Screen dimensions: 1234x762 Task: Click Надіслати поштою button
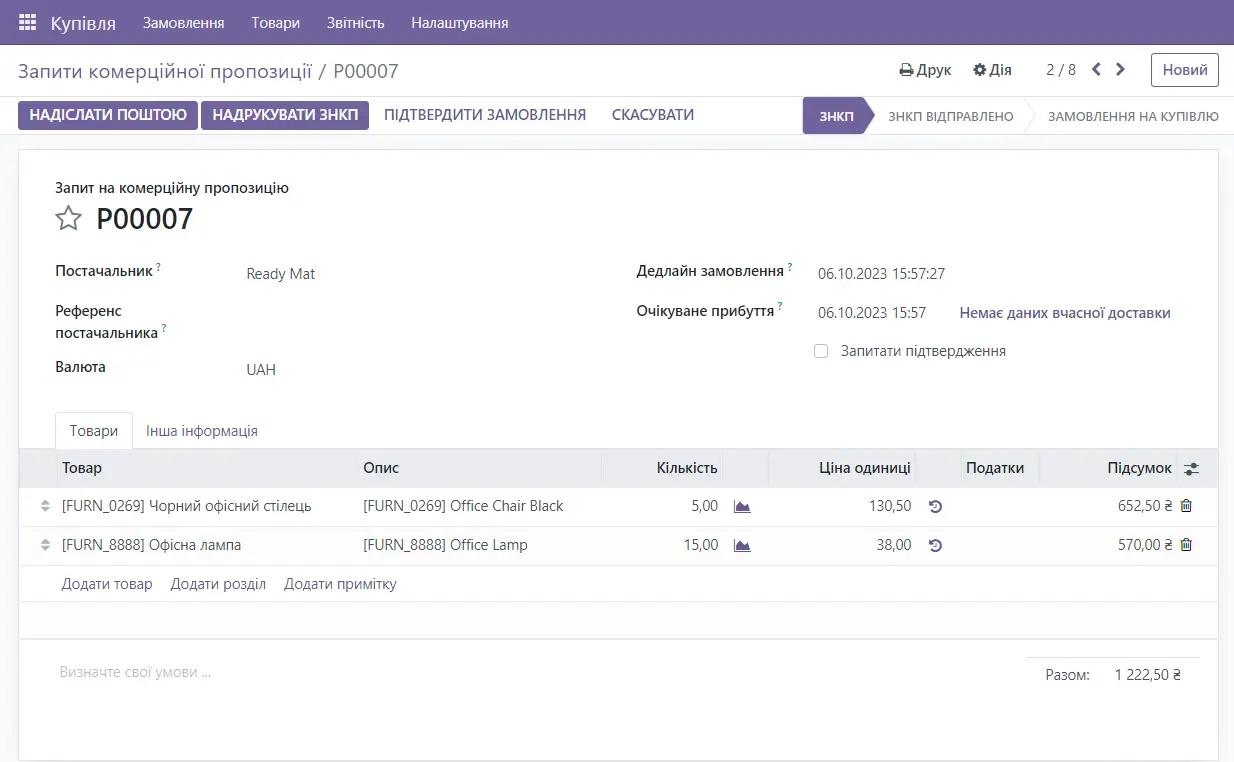(108, 115)
